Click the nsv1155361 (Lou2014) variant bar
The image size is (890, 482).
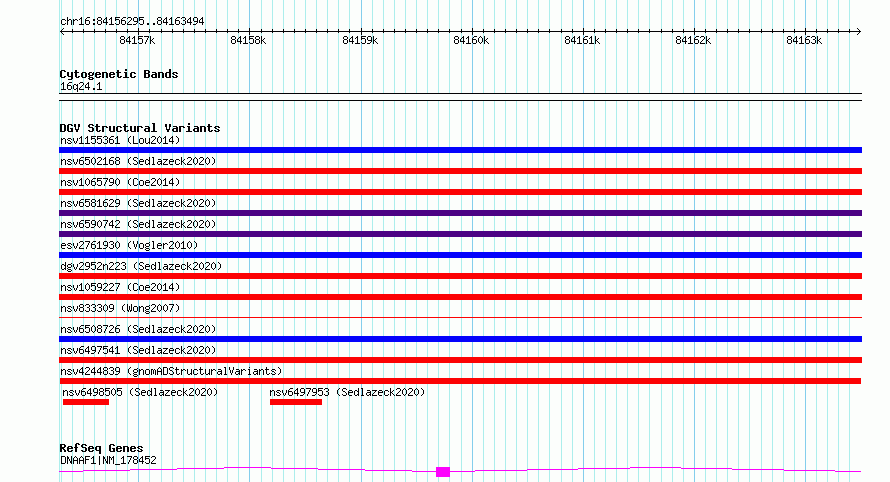pyautogui.click(x=460, y=150)
